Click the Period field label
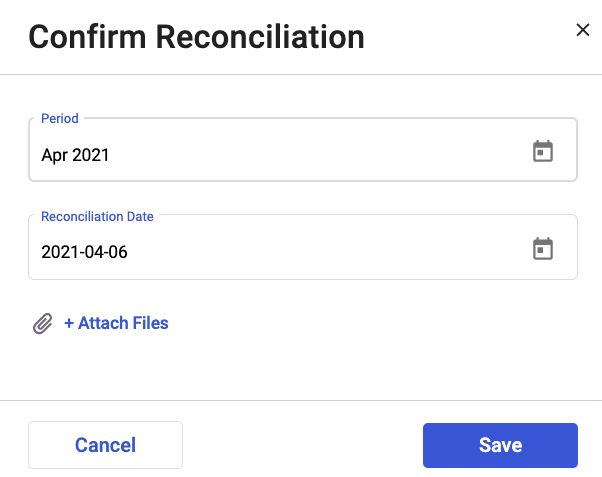Image resolution: width=602 pixels, height=477 pixels. coord(60,118)
